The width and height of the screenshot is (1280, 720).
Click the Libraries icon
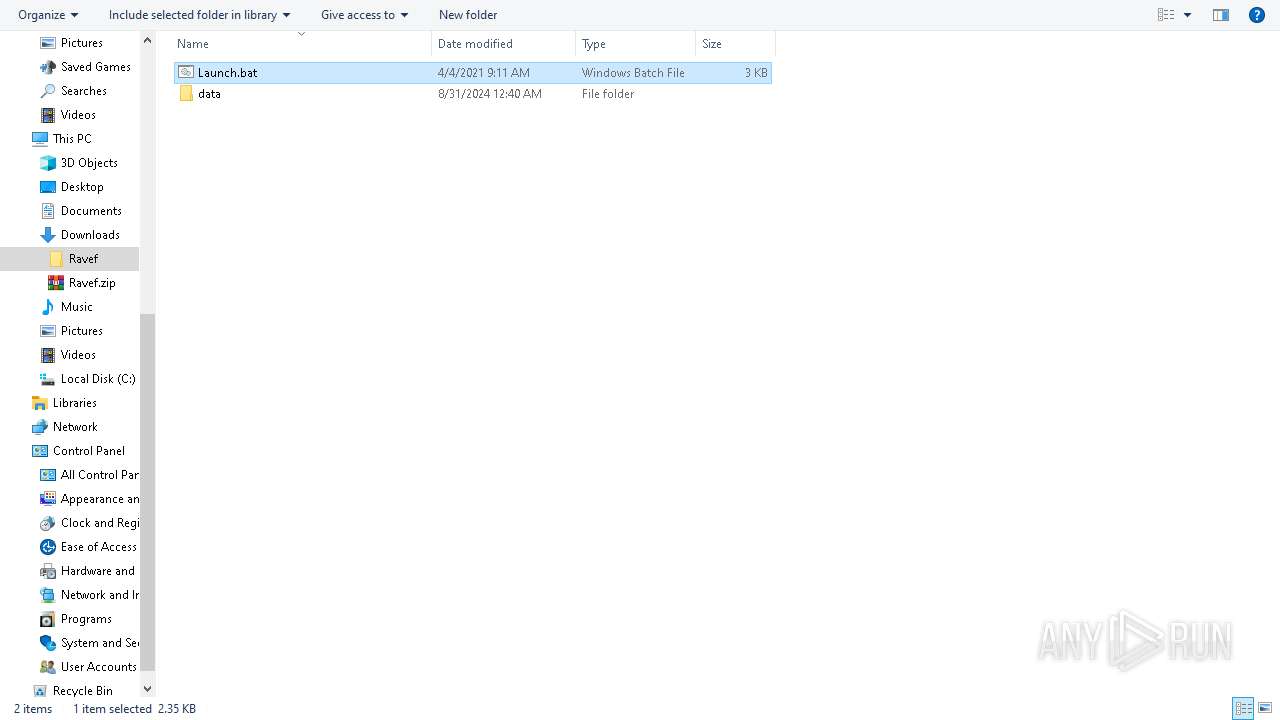point(39,403)
